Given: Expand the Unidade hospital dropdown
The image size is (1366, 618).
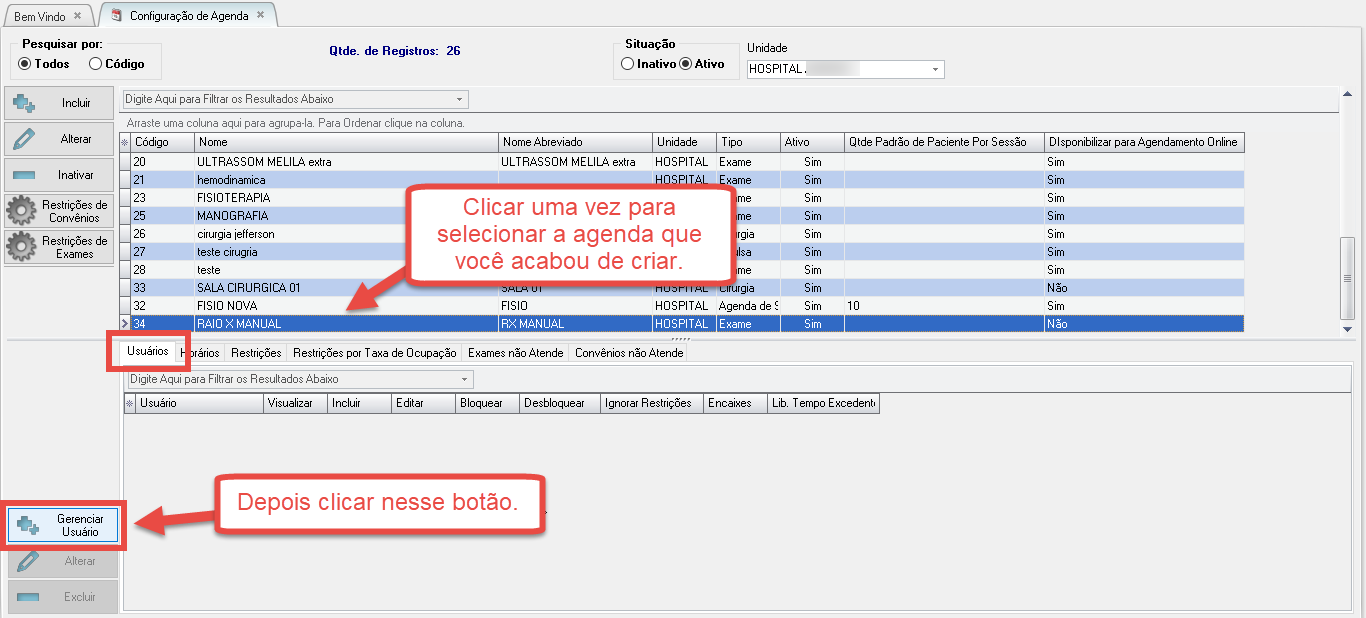Looking at the screenshot, I should [936, 70].
